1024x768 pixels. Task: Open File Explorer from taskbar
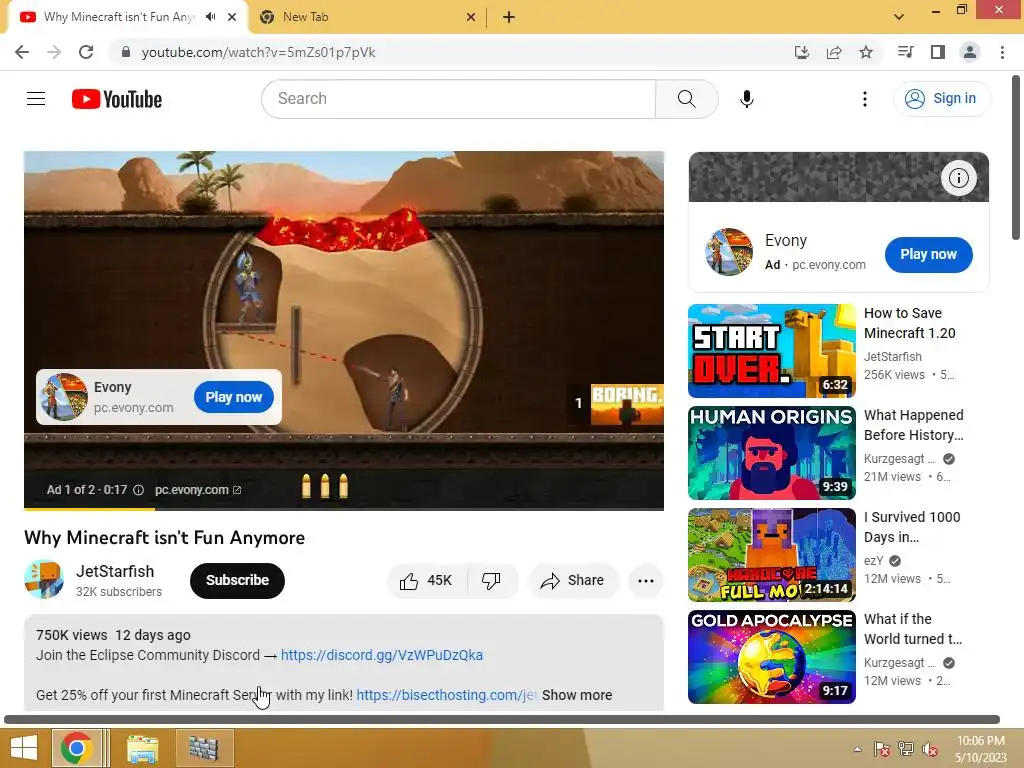tap(142, 748)
